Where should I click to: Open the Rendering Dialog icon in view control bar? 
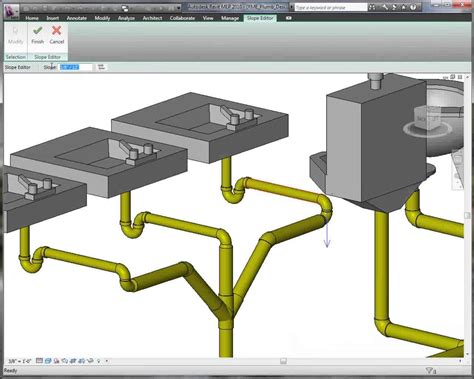[73, 361]
